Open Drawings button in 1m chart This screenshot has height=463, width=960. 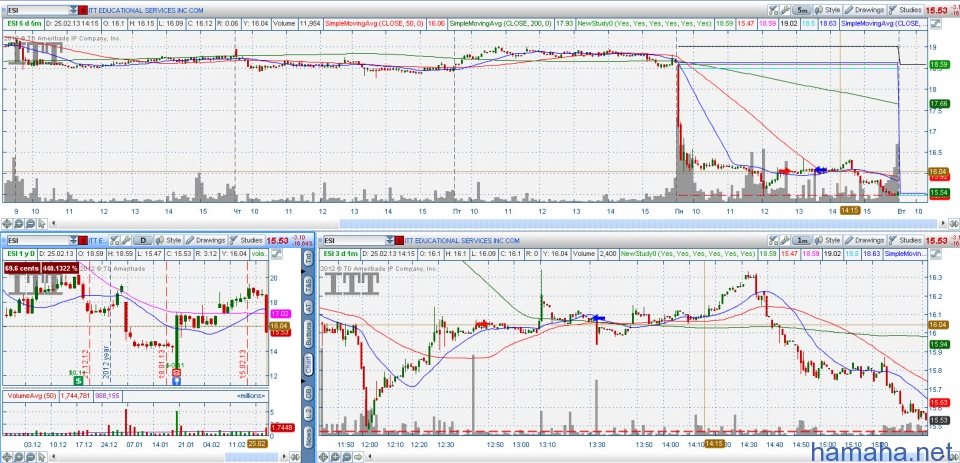(864, 240)
